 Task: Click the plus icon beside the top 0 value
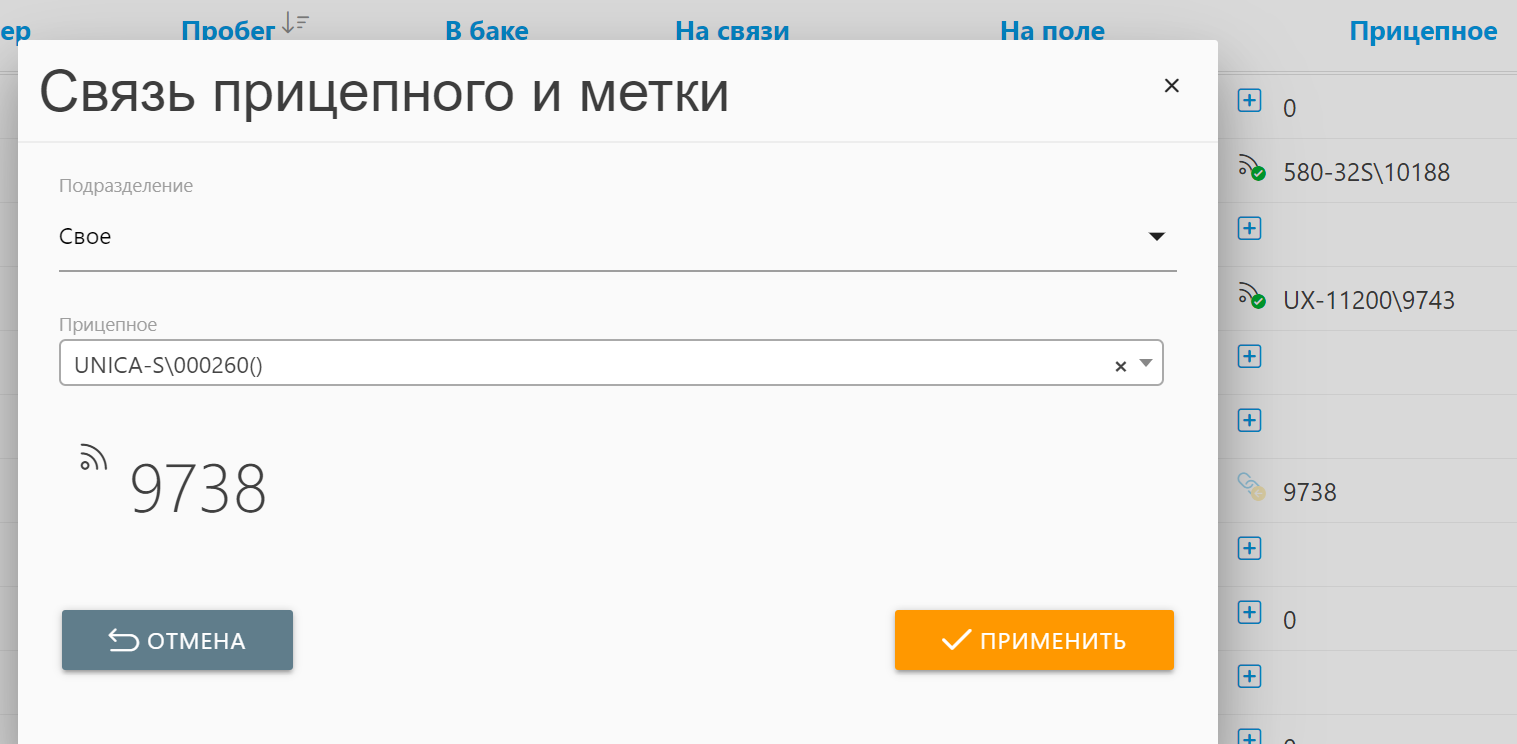point(1249,100)
